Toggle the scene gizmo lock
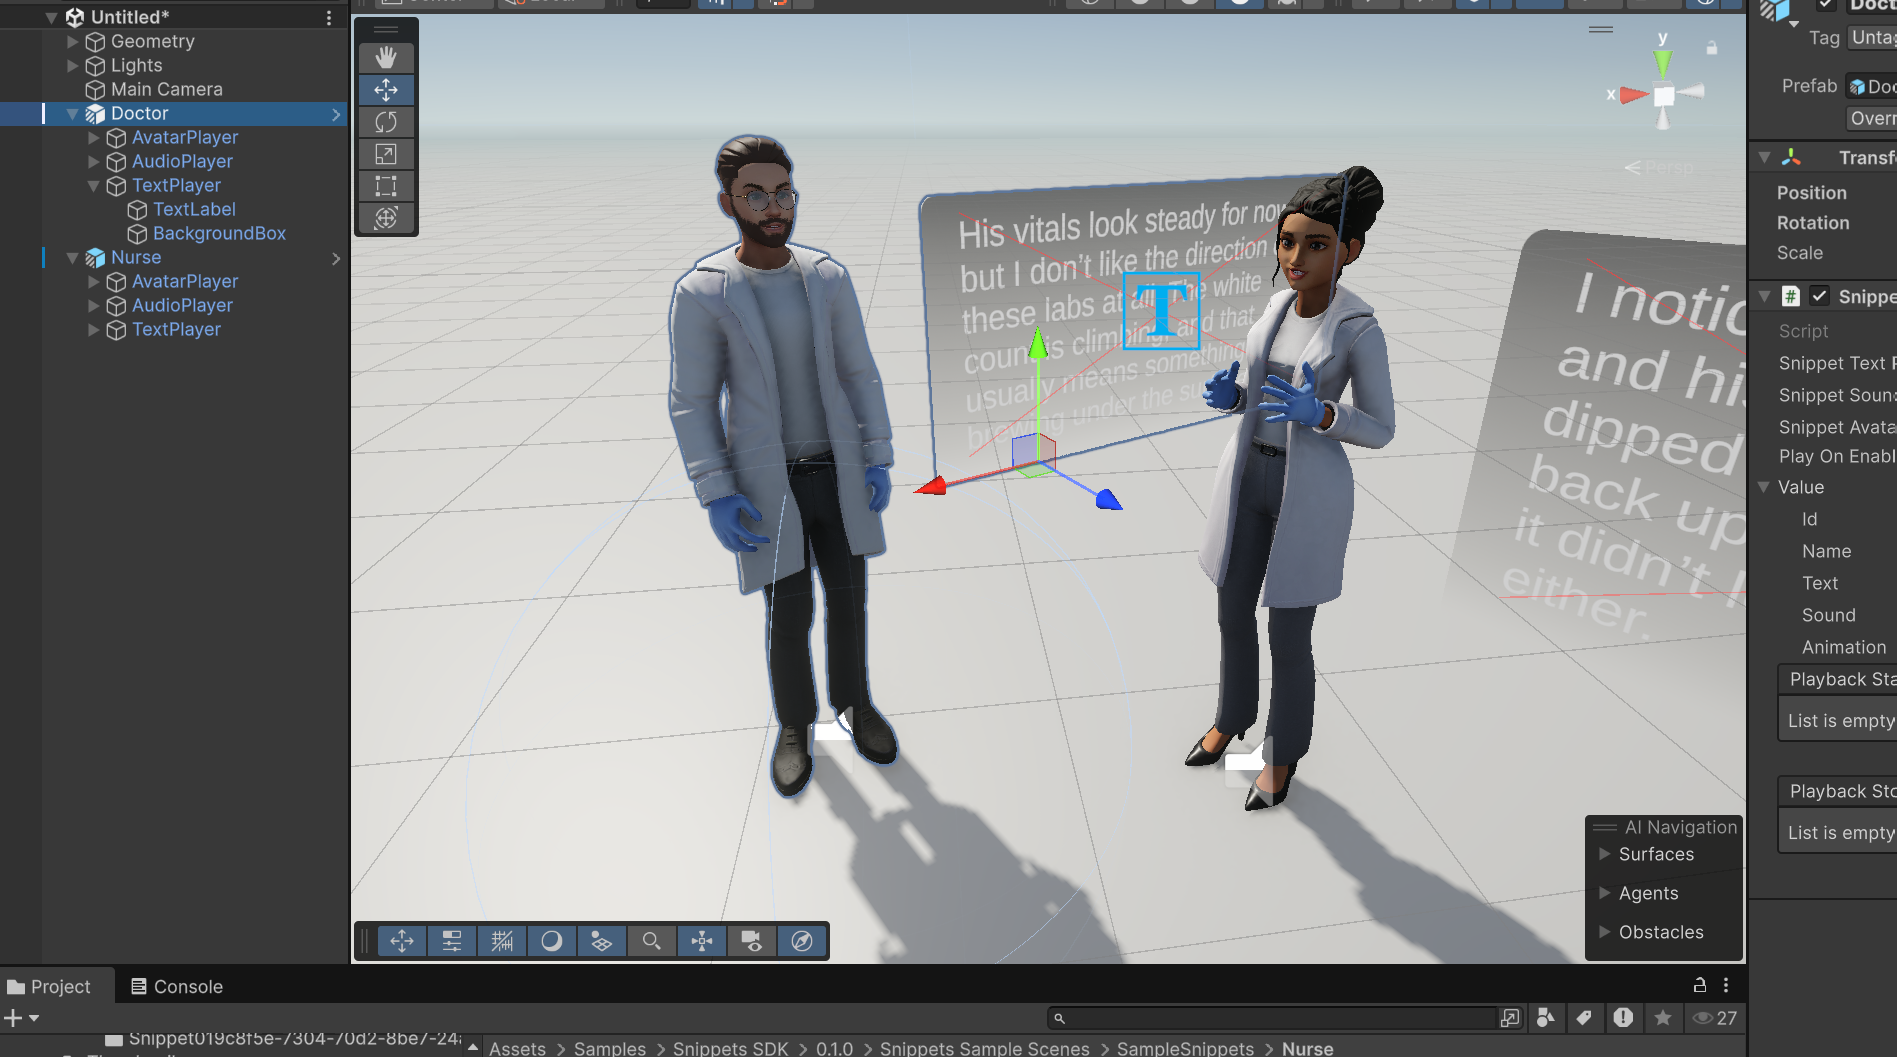The width and height of the screenshot is (1897, 1057). 1712,47
